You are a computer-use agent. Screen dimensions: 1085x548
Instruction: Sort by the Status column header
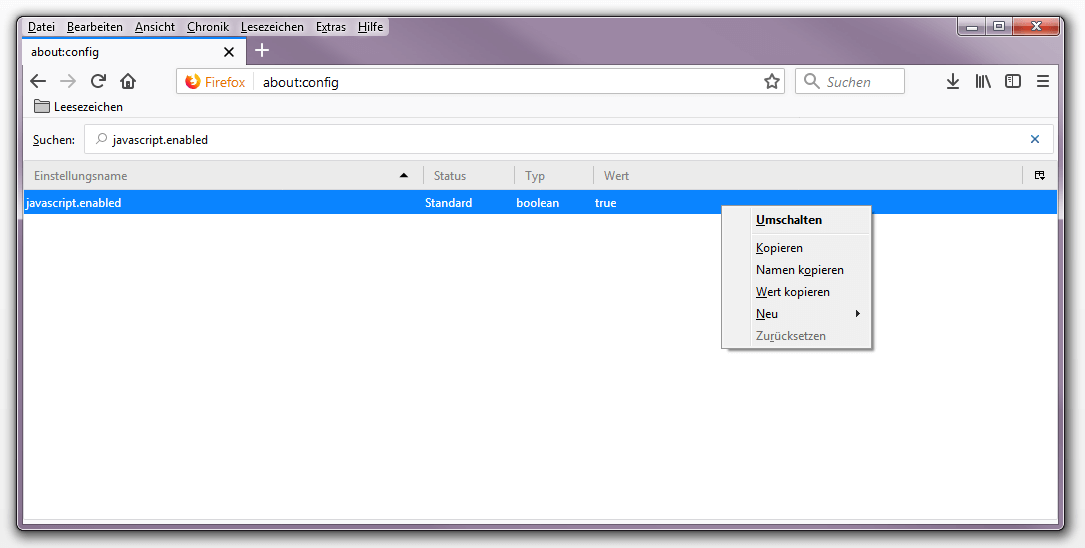coord(469,176)
